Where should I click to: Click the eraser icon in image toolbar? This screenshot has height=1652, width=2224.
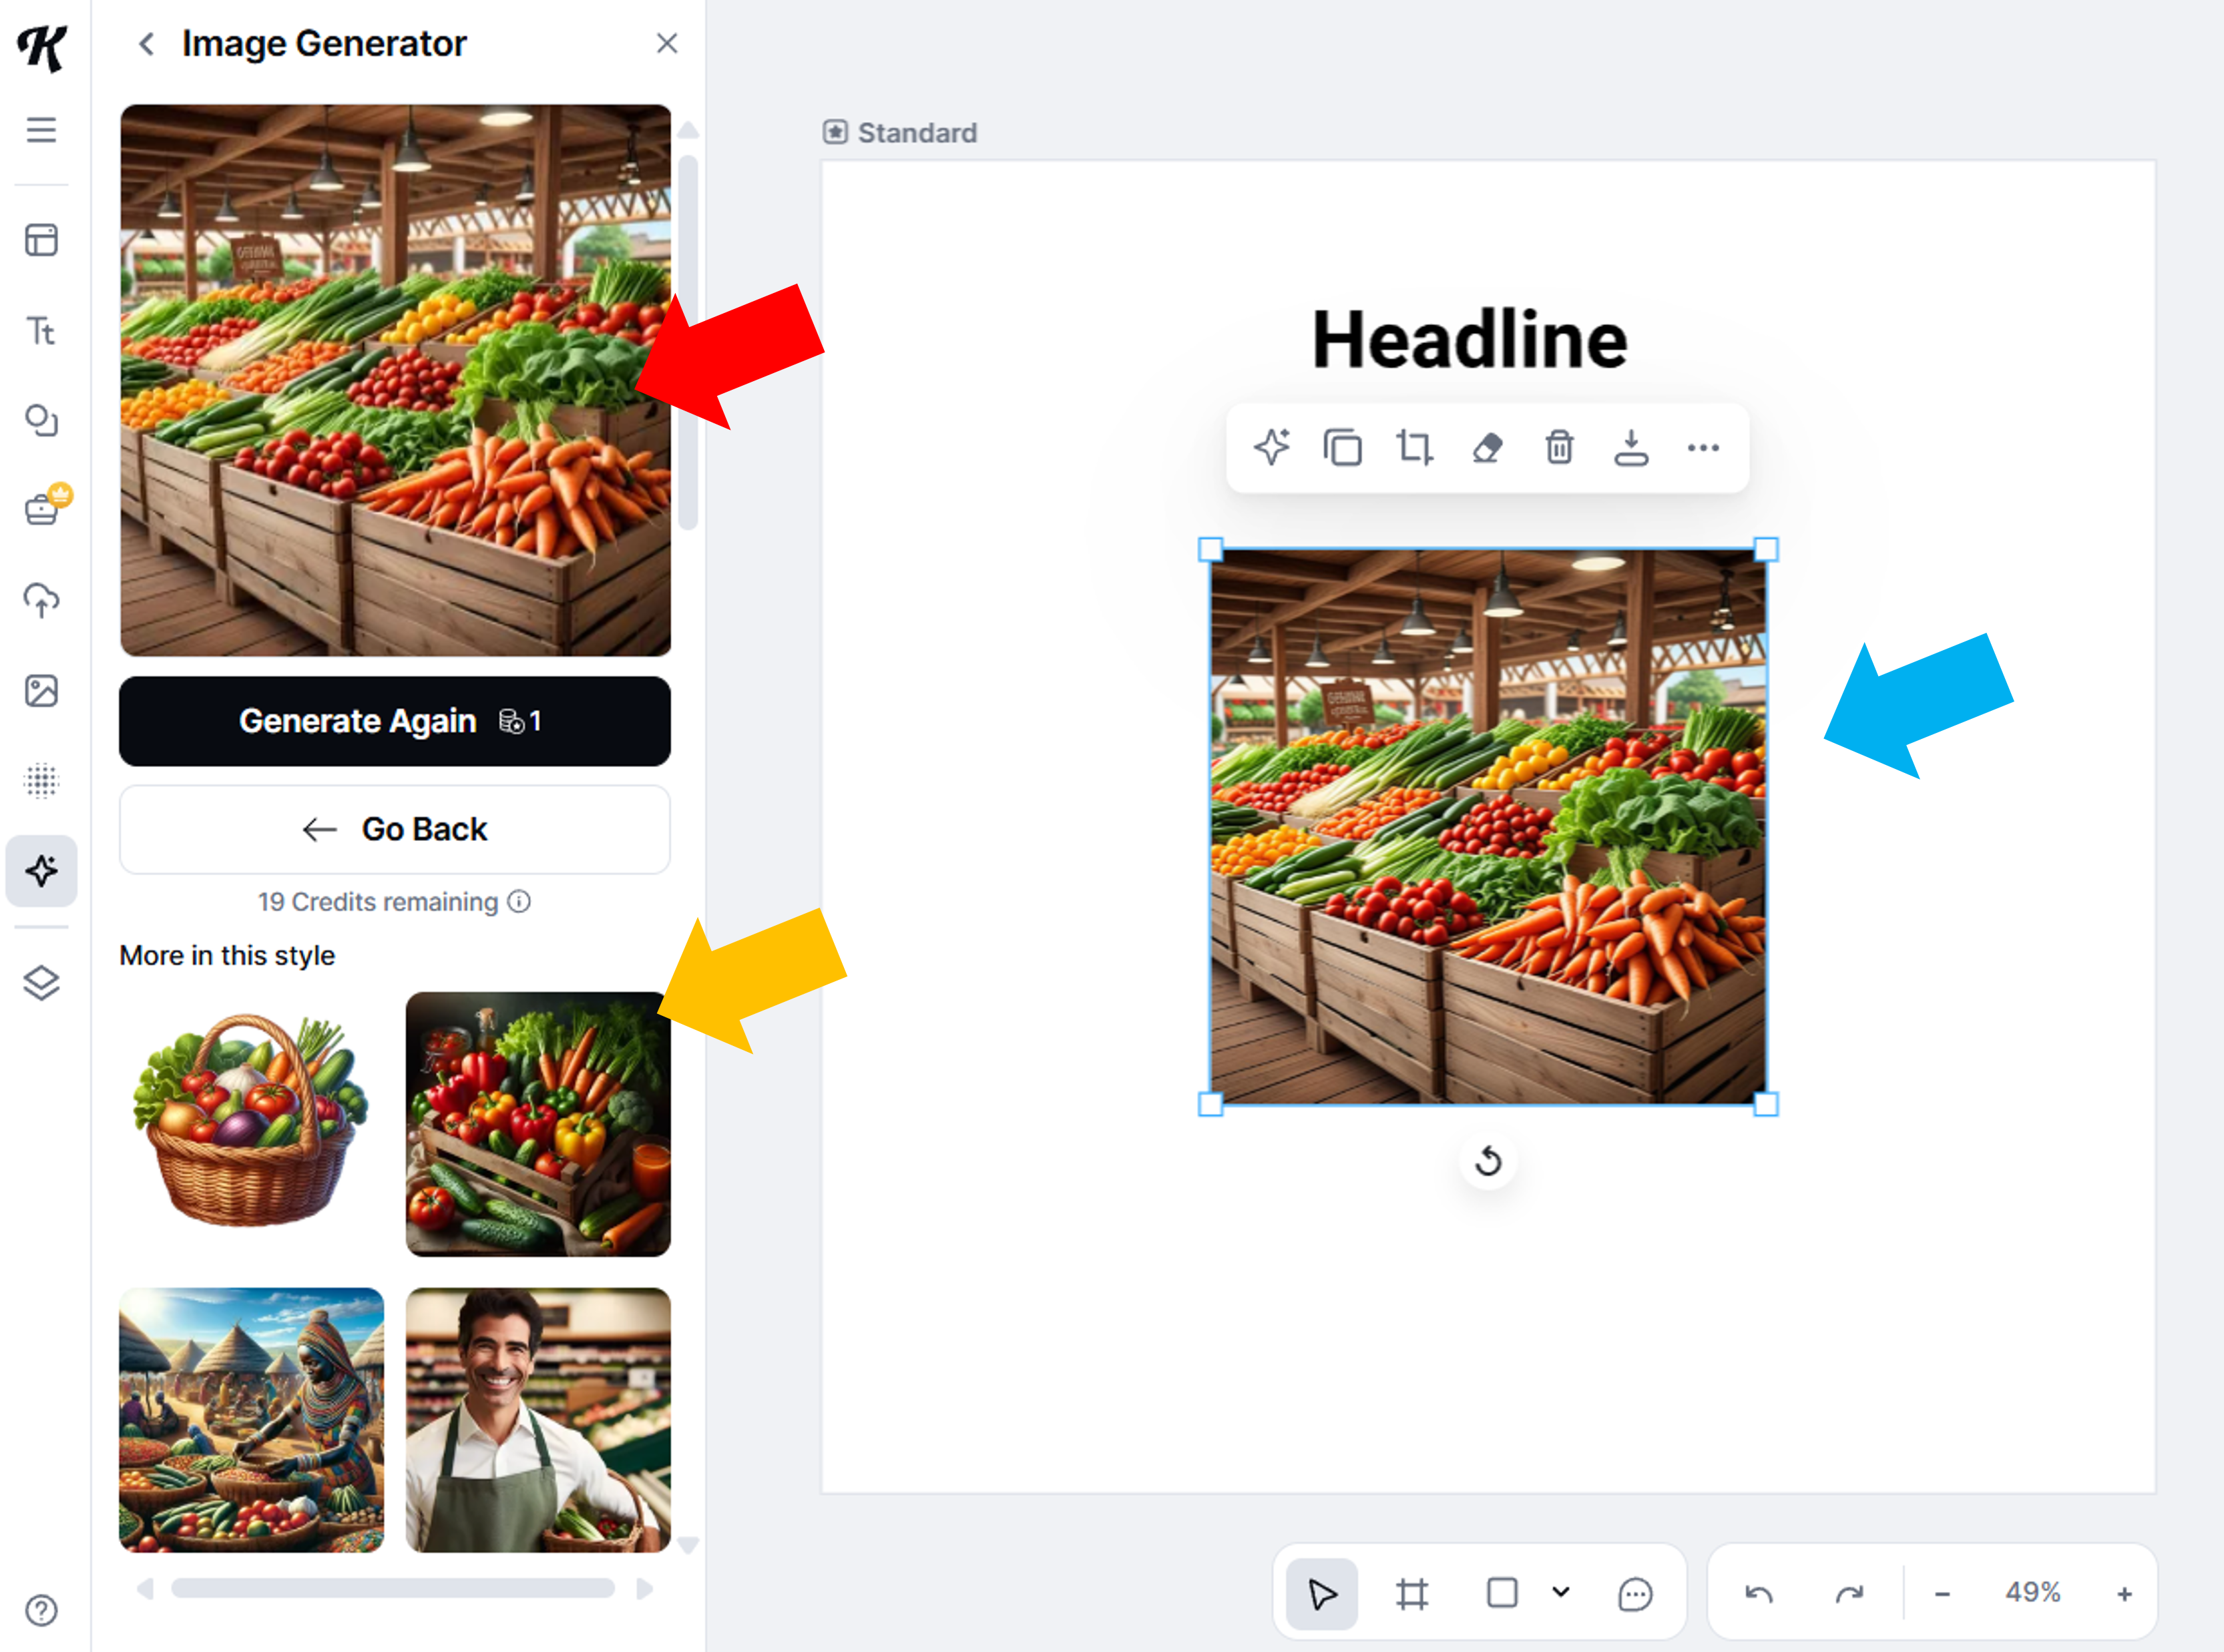tap(1487, 447)
